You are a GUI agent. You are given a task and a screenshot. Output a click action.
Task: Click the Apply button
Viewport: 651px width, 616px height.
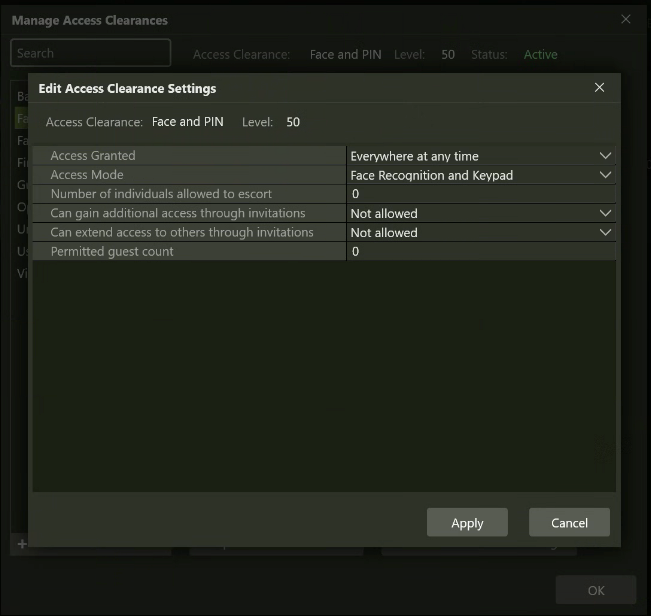pos(467,522)
